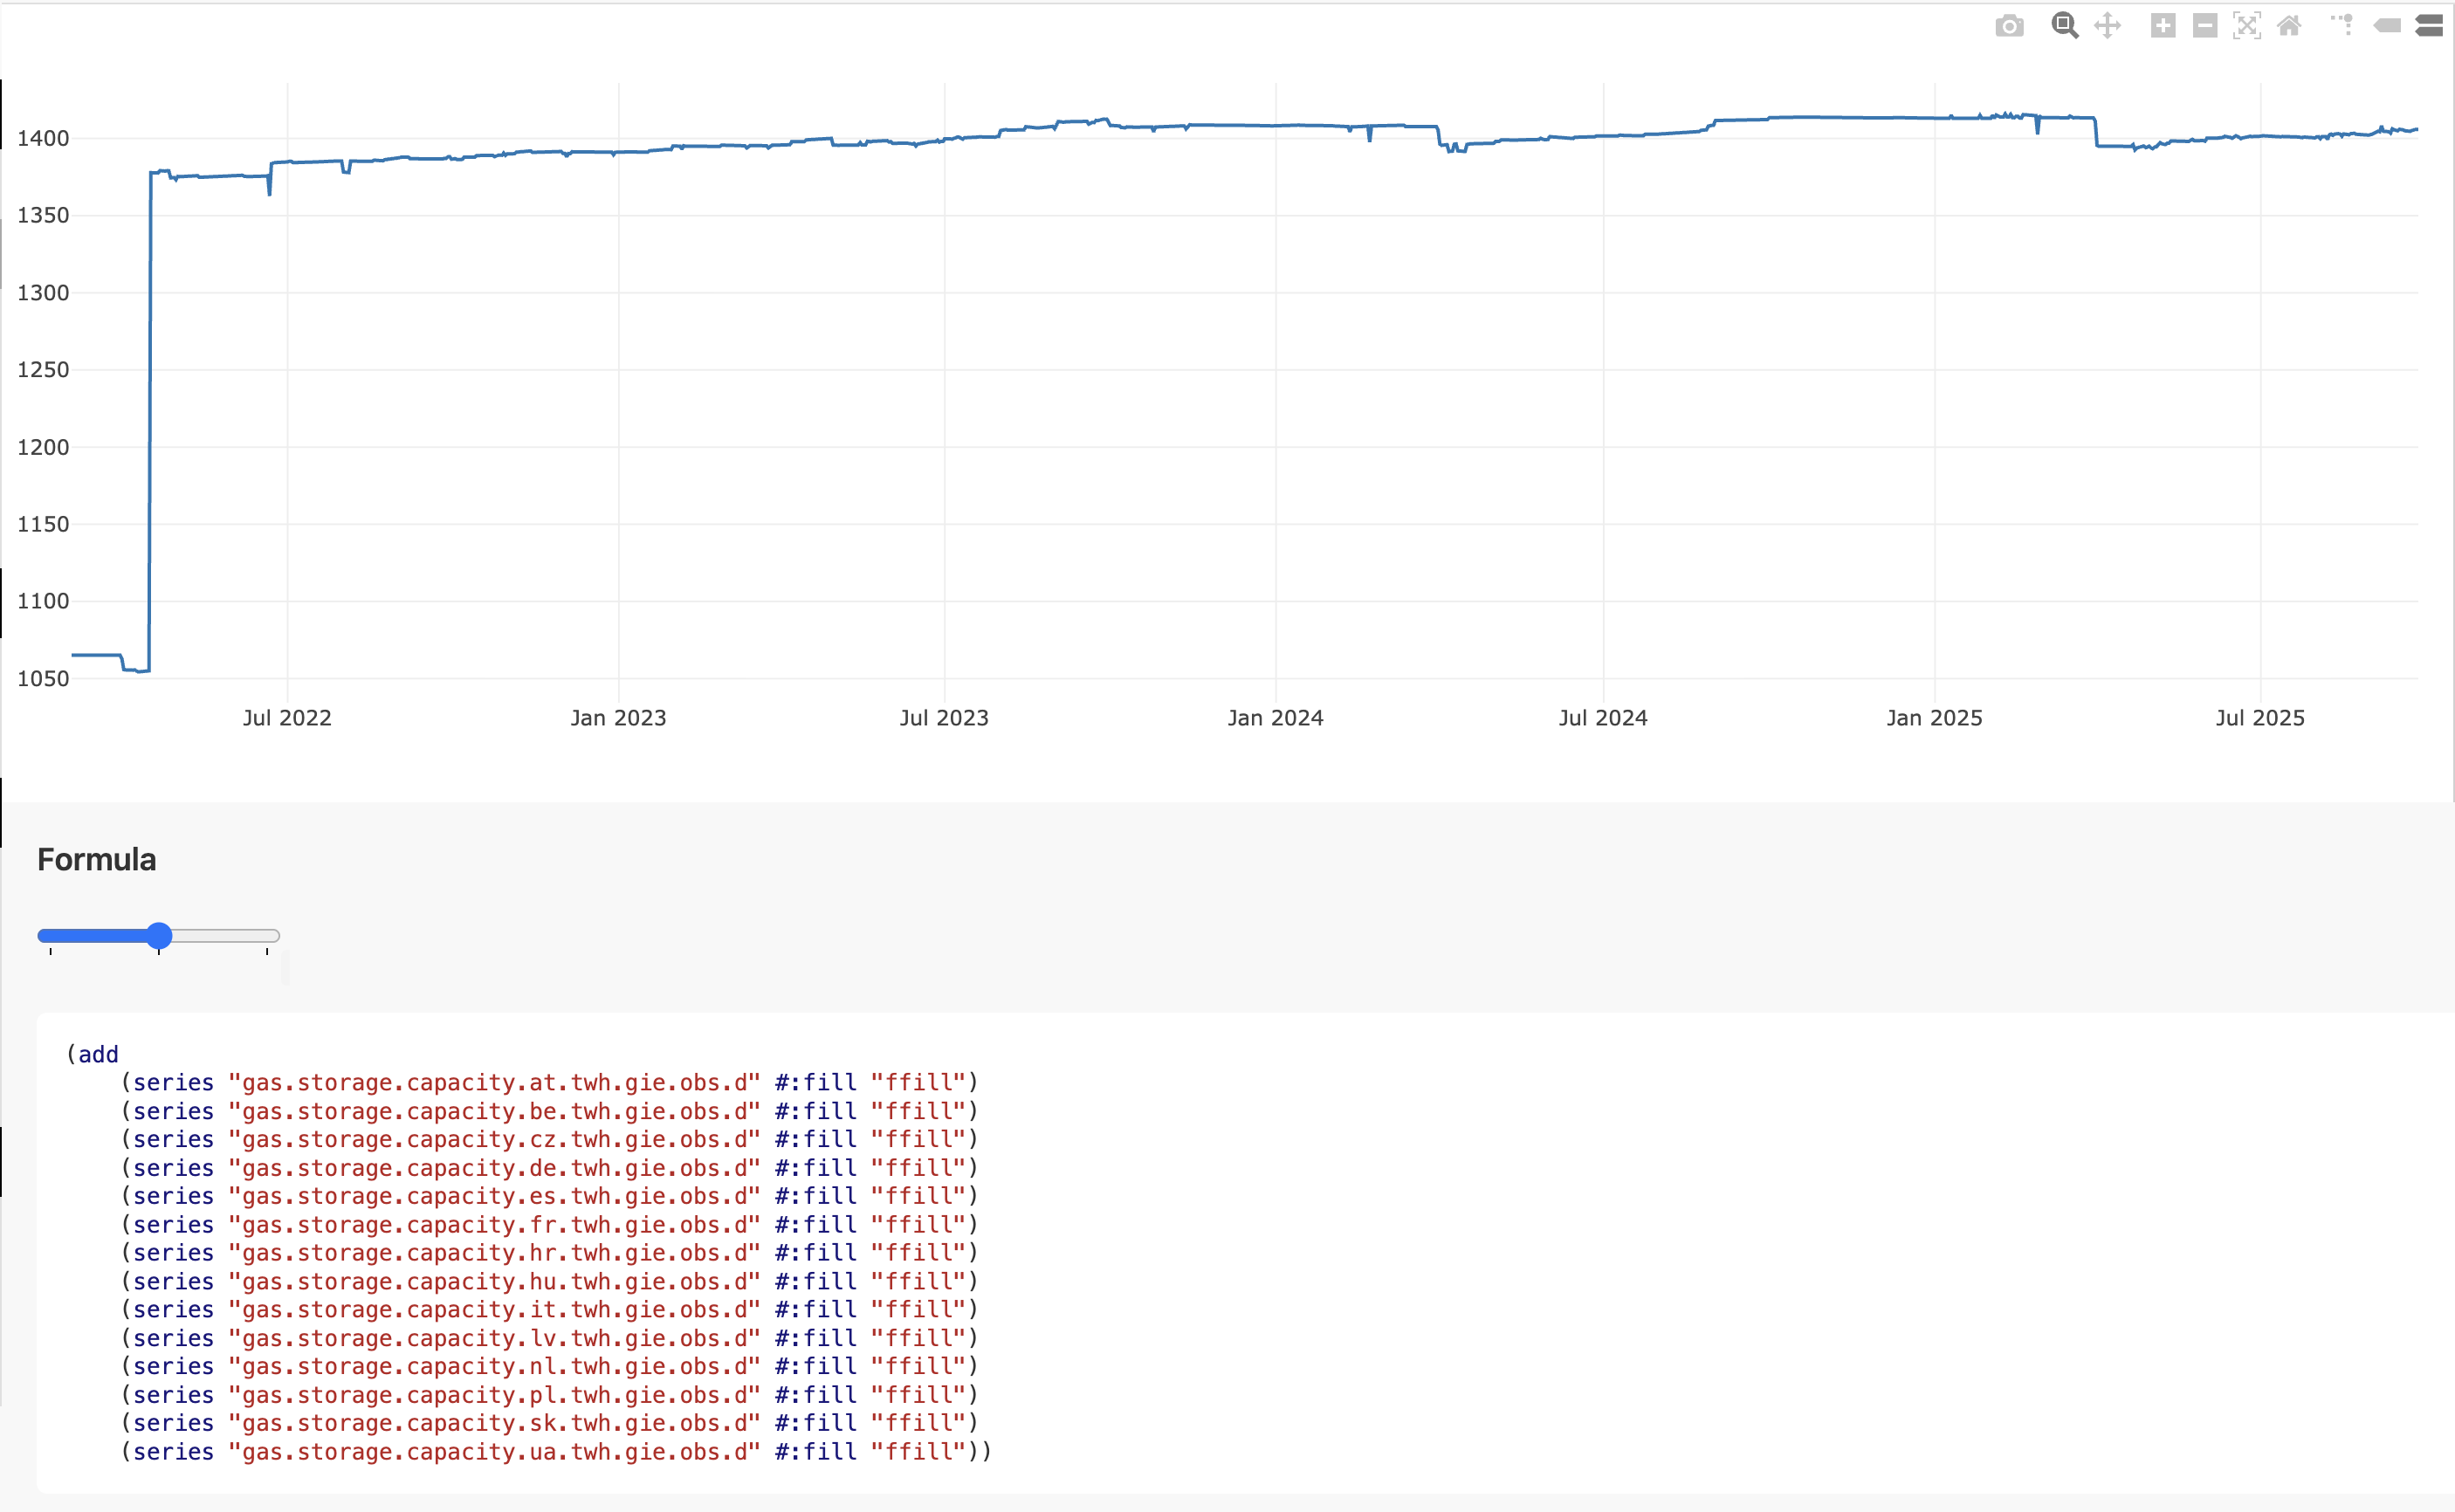
Task: Click the Germany (de) capacity series name
Action: tap(494, 1168)
